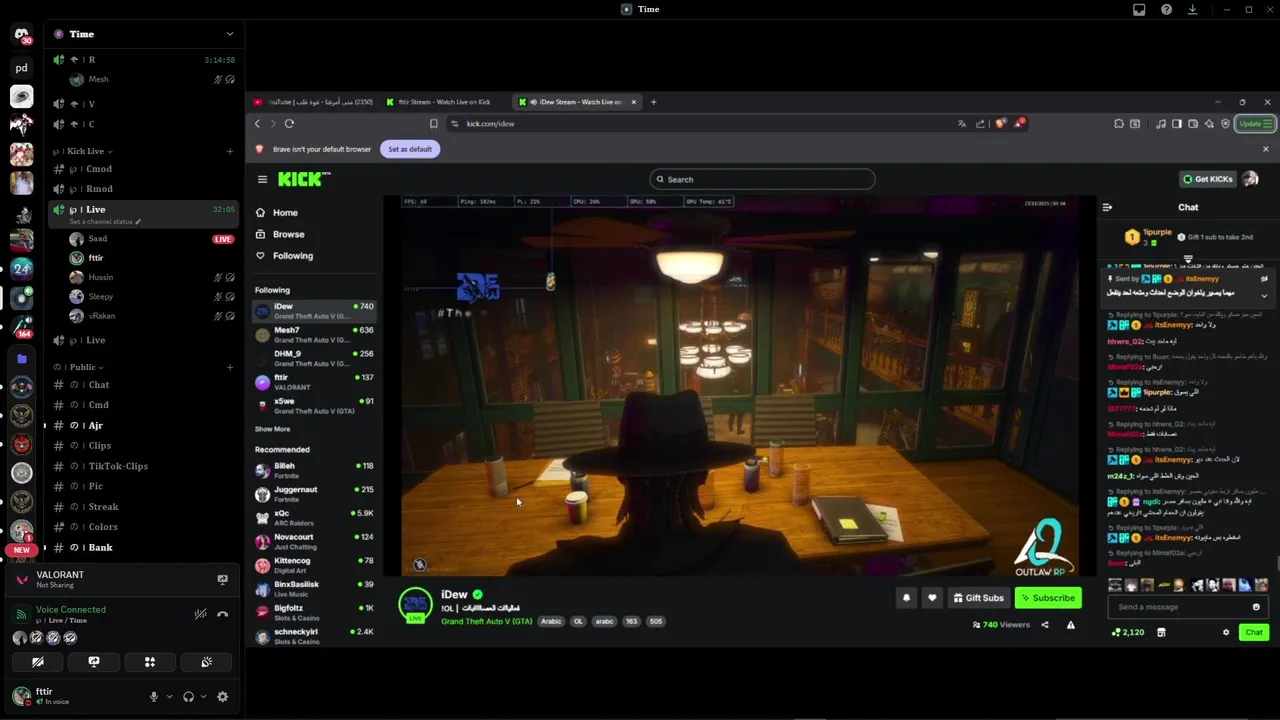Search Kick using the search box
This screenshot has height=720, width=1280.
(762, 180)
